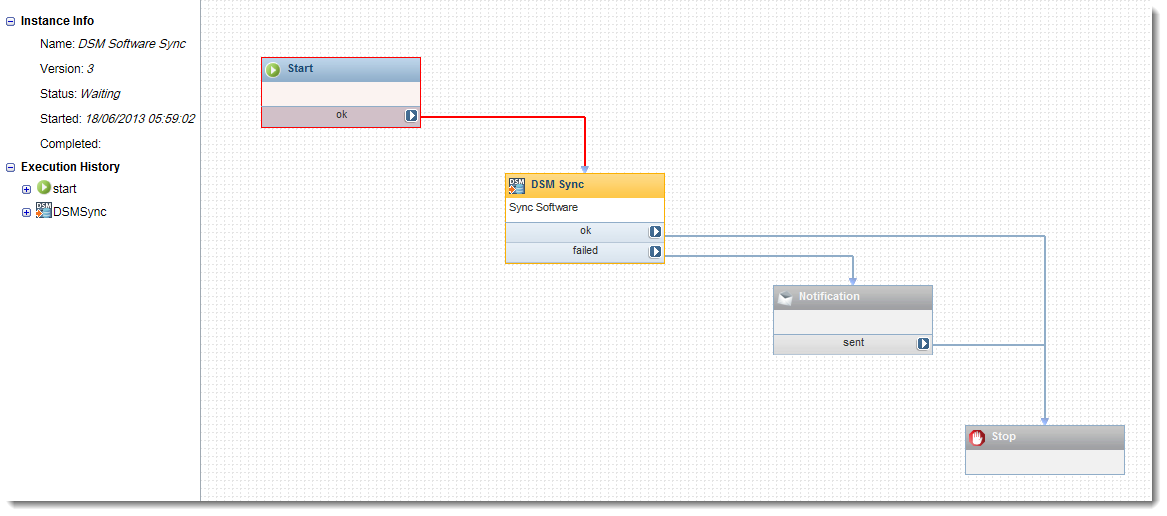Click the DSM Sync node icon
This screenshot has width=1167, height=516.
(x=517, y=185)
